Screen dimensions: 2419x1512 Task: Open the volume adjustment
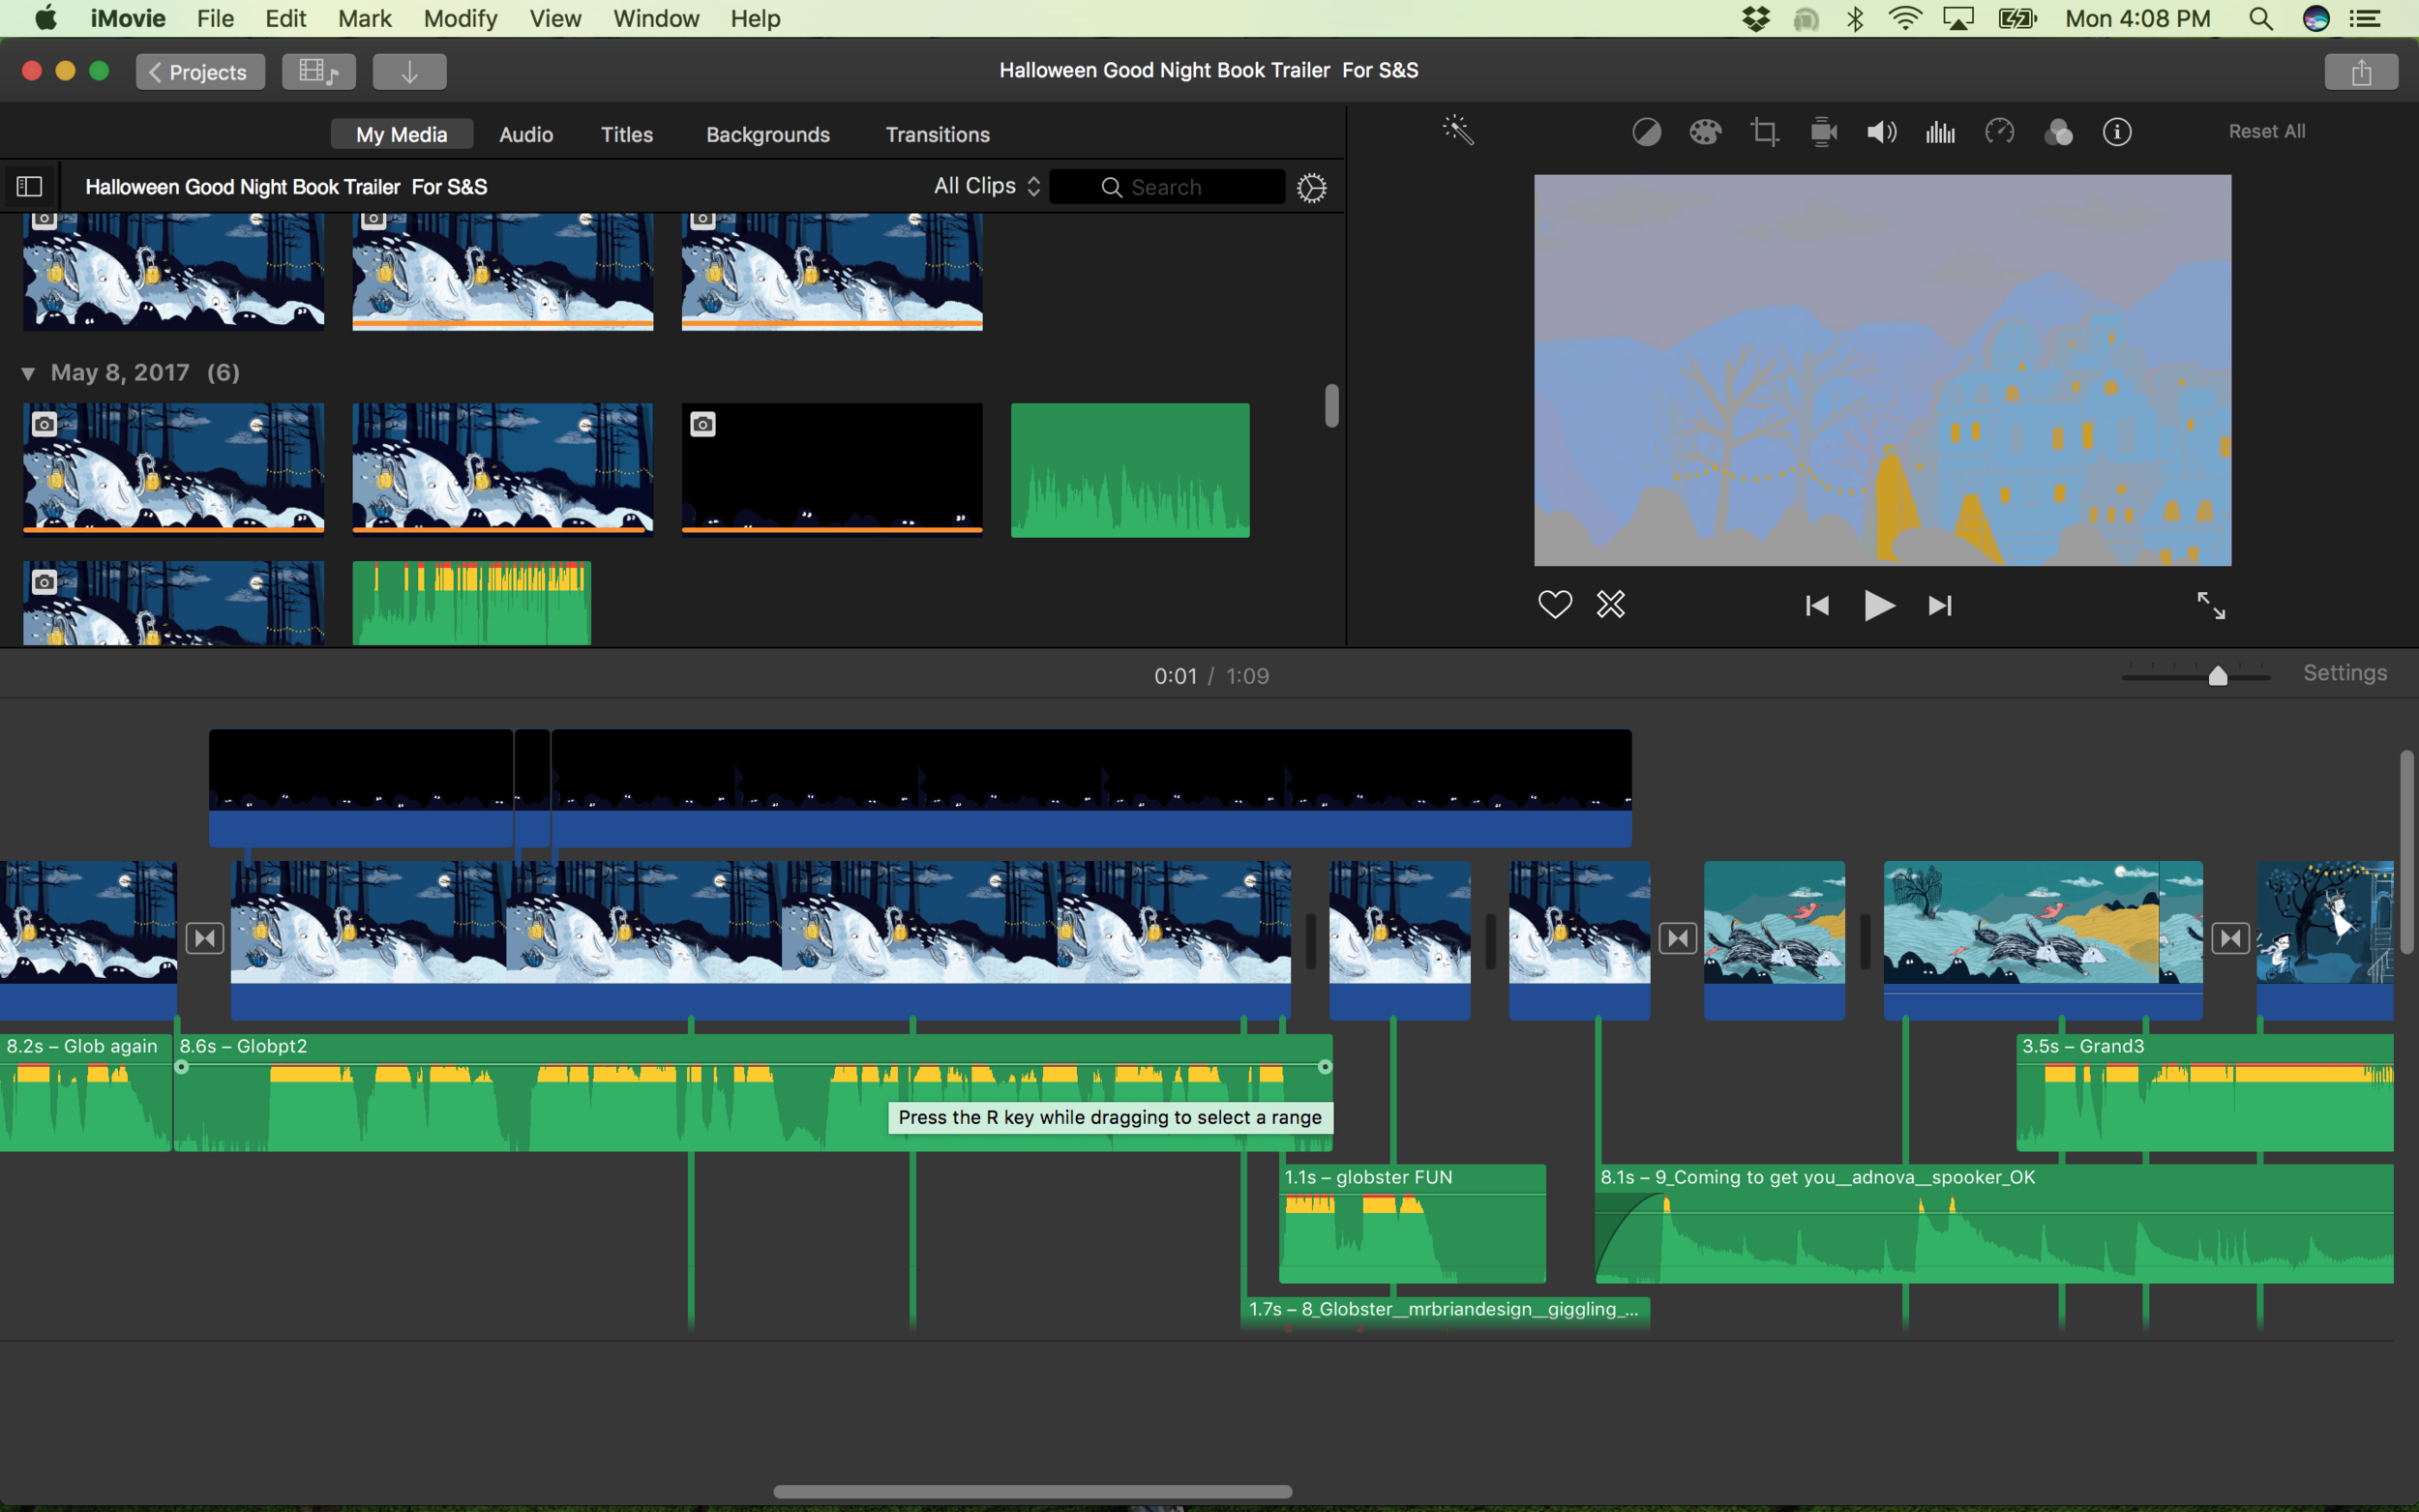tap(1881, 132)
